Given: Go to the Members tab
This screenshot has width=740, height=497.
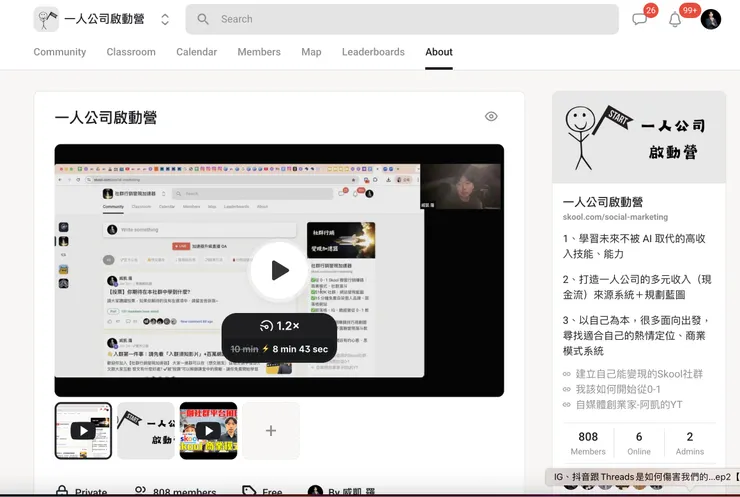Looking at the screenshot, I should [259, 52].
